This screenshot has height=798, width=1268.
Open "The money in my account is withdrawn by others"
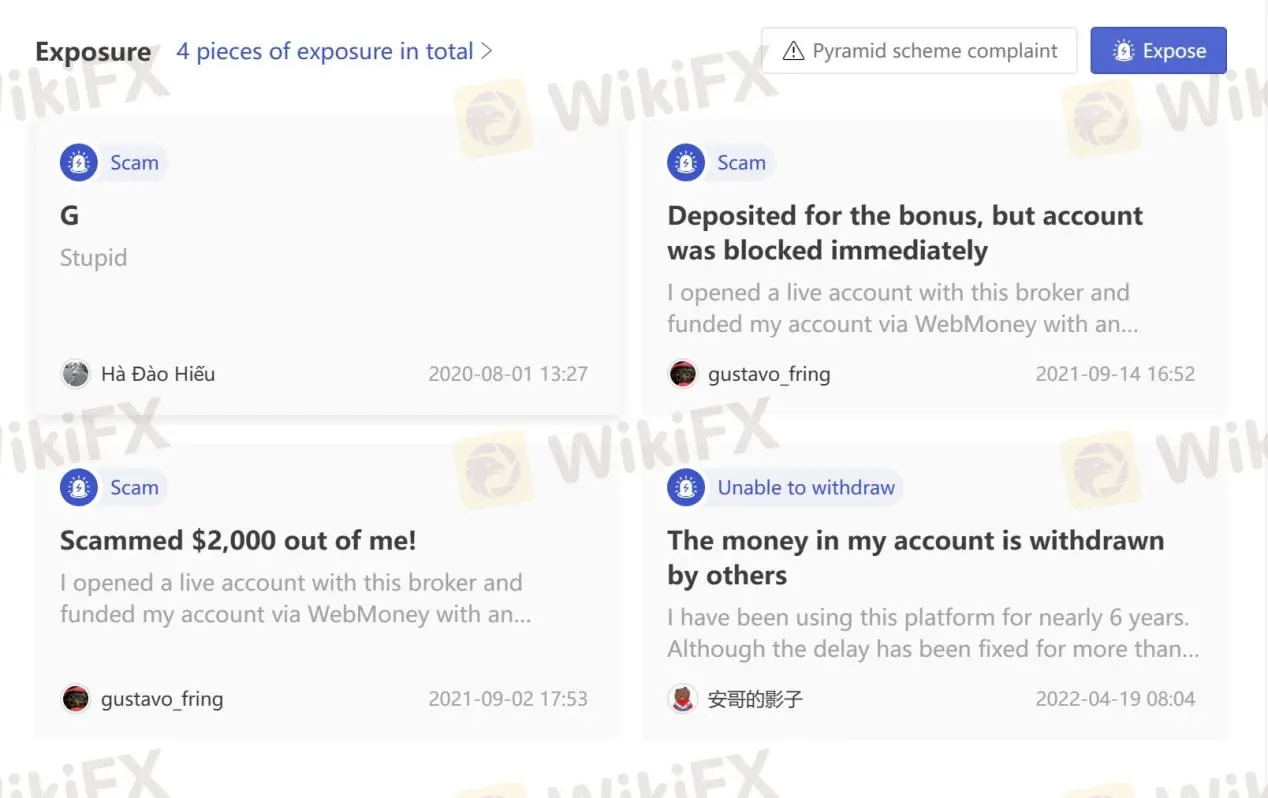pyautogui.click(x=915, y=557)
